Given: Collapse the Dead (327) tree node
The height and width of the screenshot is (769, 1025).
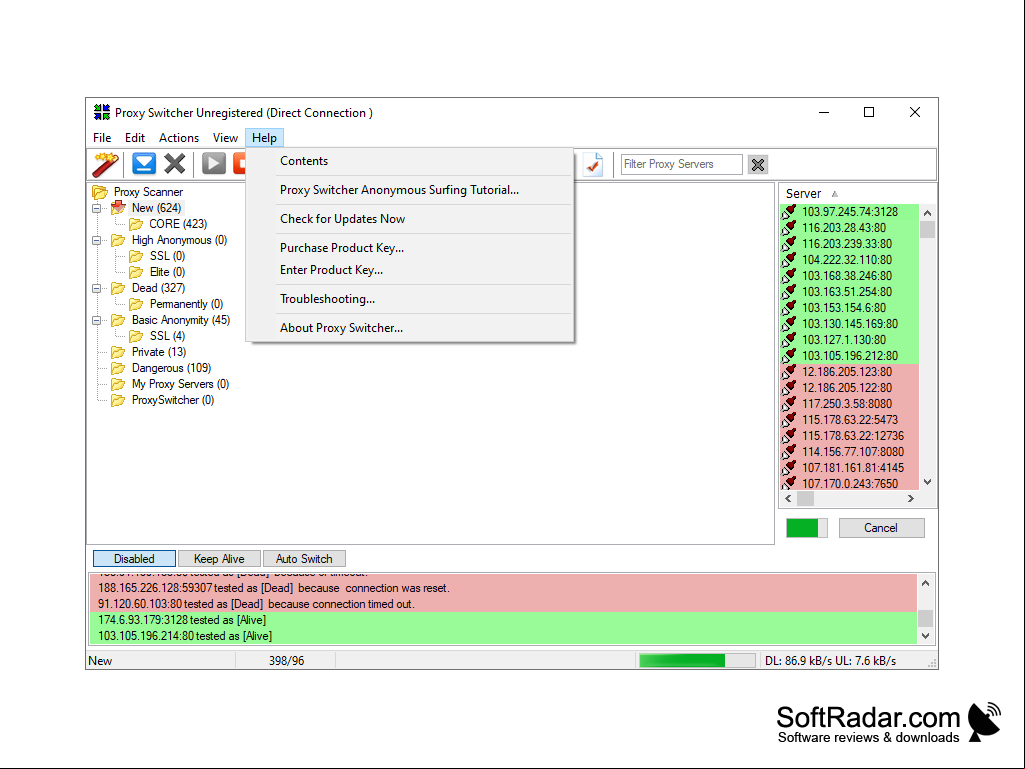Looking at the screenshot, I should point(97,288).
